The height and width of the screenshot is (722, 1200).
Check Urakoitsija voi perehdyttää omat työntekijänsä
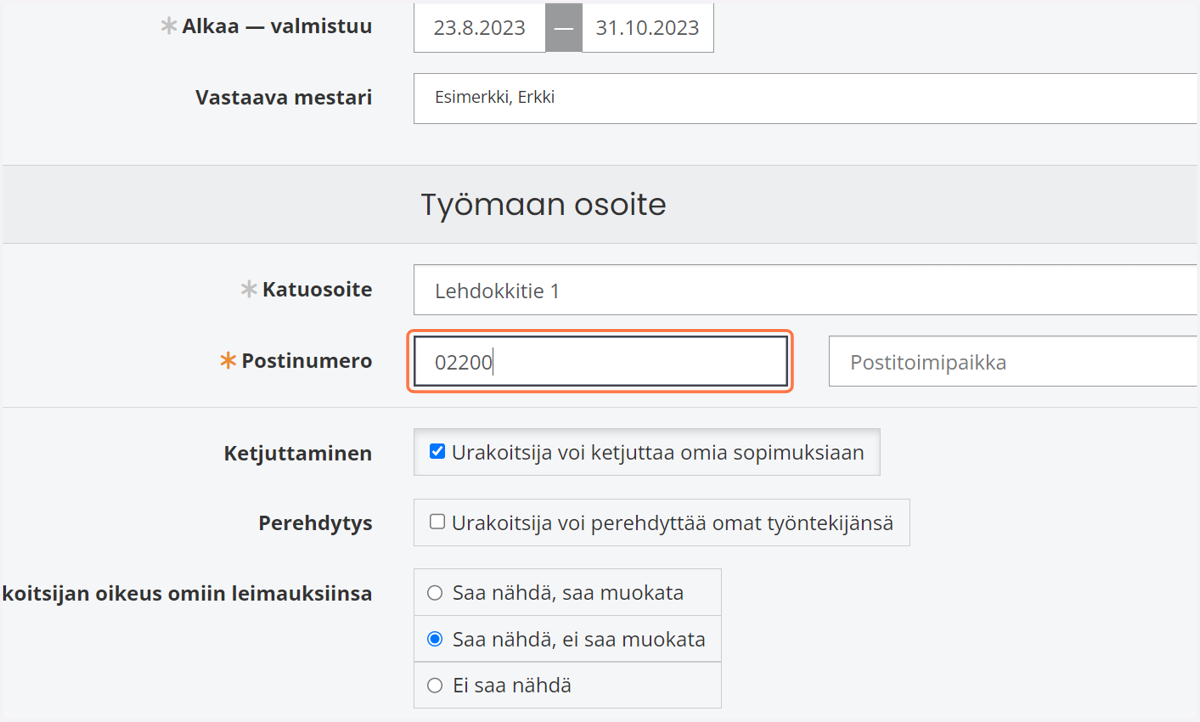point(437,521)
